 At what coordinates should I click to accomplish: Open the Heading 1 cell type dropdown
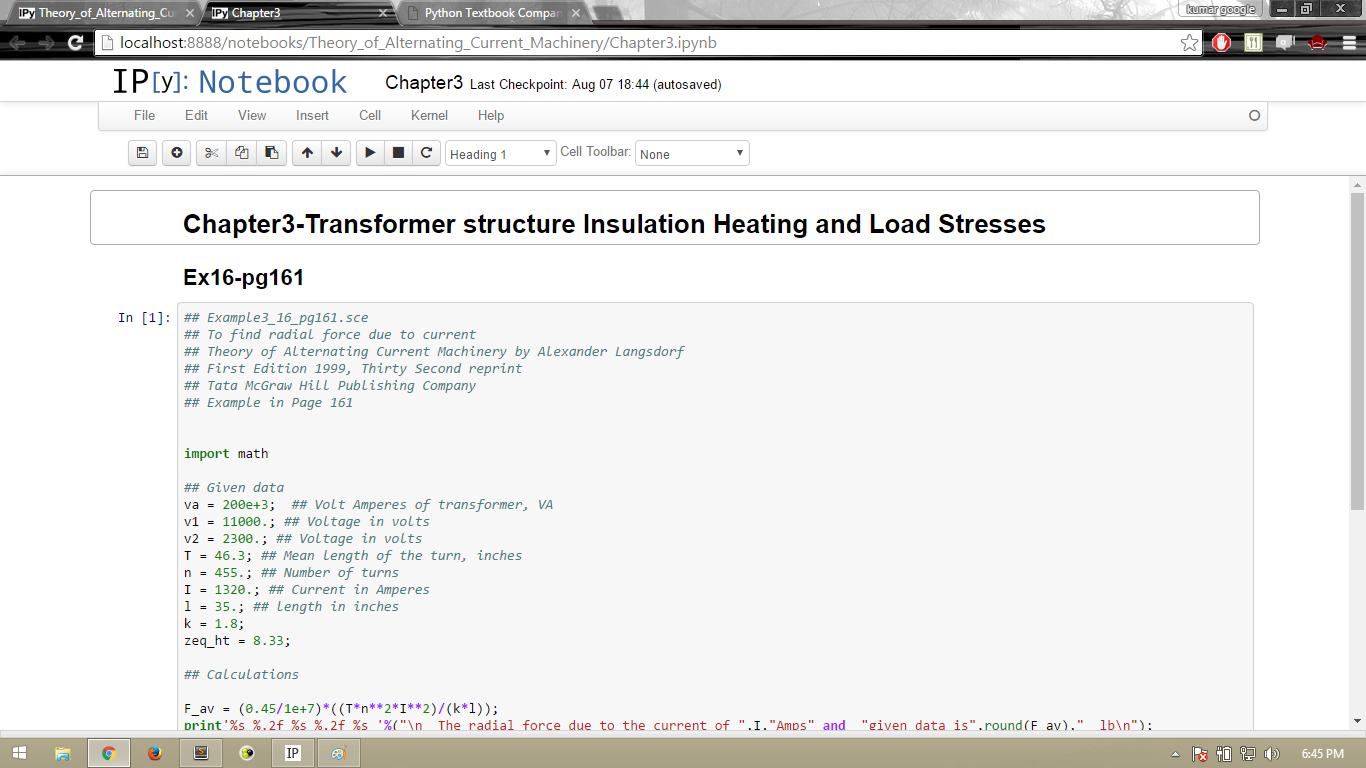(500, 154)
